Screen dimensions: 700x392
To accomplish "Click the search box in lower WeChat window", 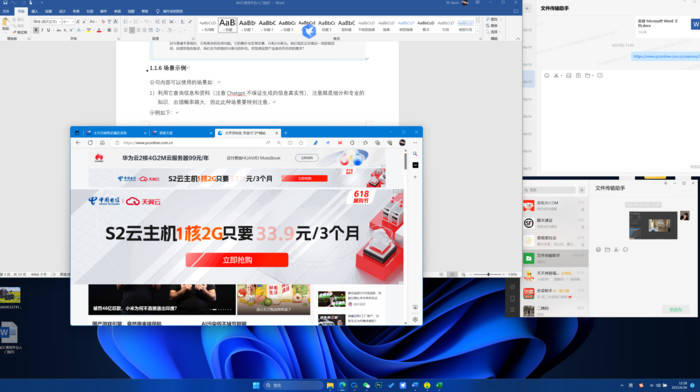I will coord(550,190).
